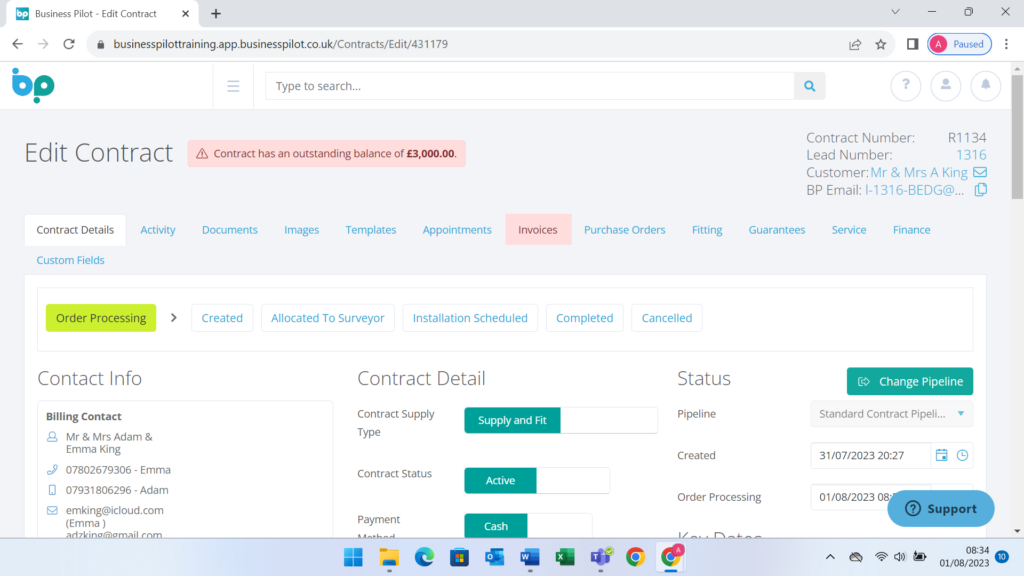The image size is (1024, 576).
Task: Switch to the Invoices tab
Action: click(538, 229)
